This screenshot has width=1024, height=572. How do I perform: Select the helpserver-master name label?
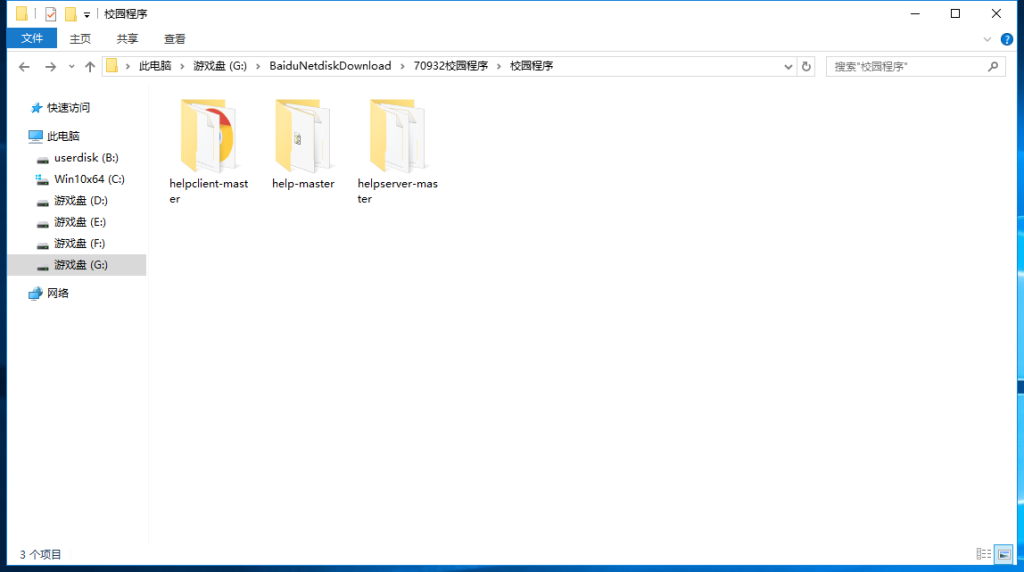[x=397, y=191]
